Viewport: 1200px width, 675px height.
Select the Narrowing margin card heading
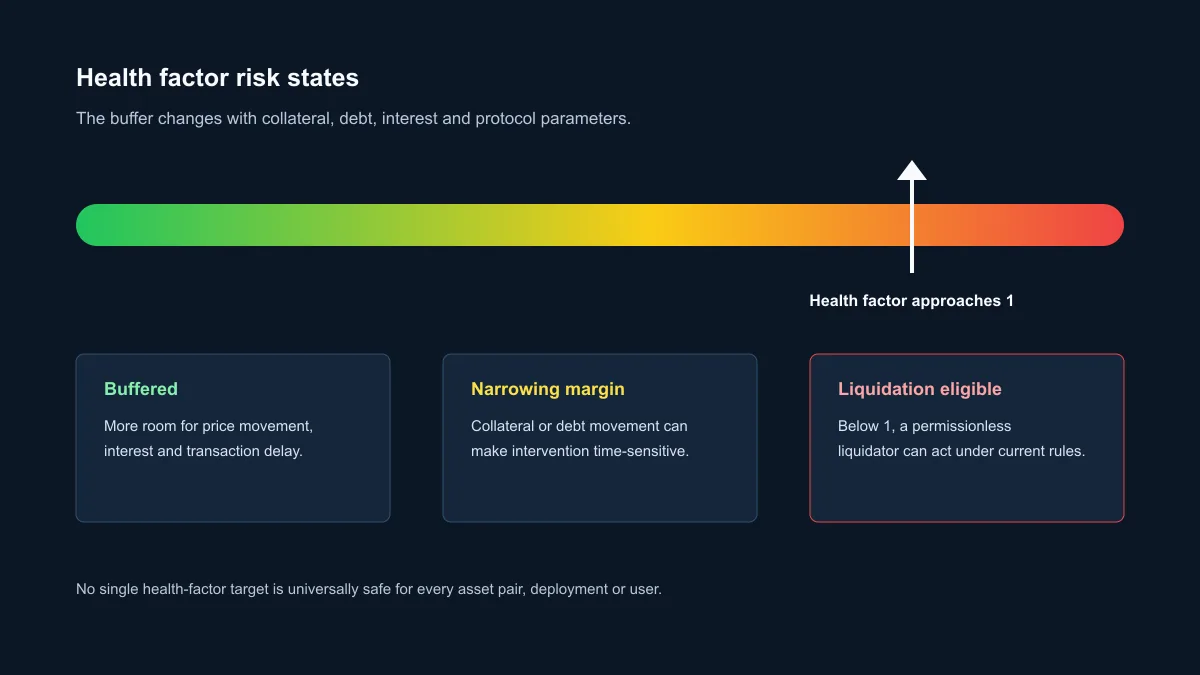pyautogui.click(x=548, y=389)
